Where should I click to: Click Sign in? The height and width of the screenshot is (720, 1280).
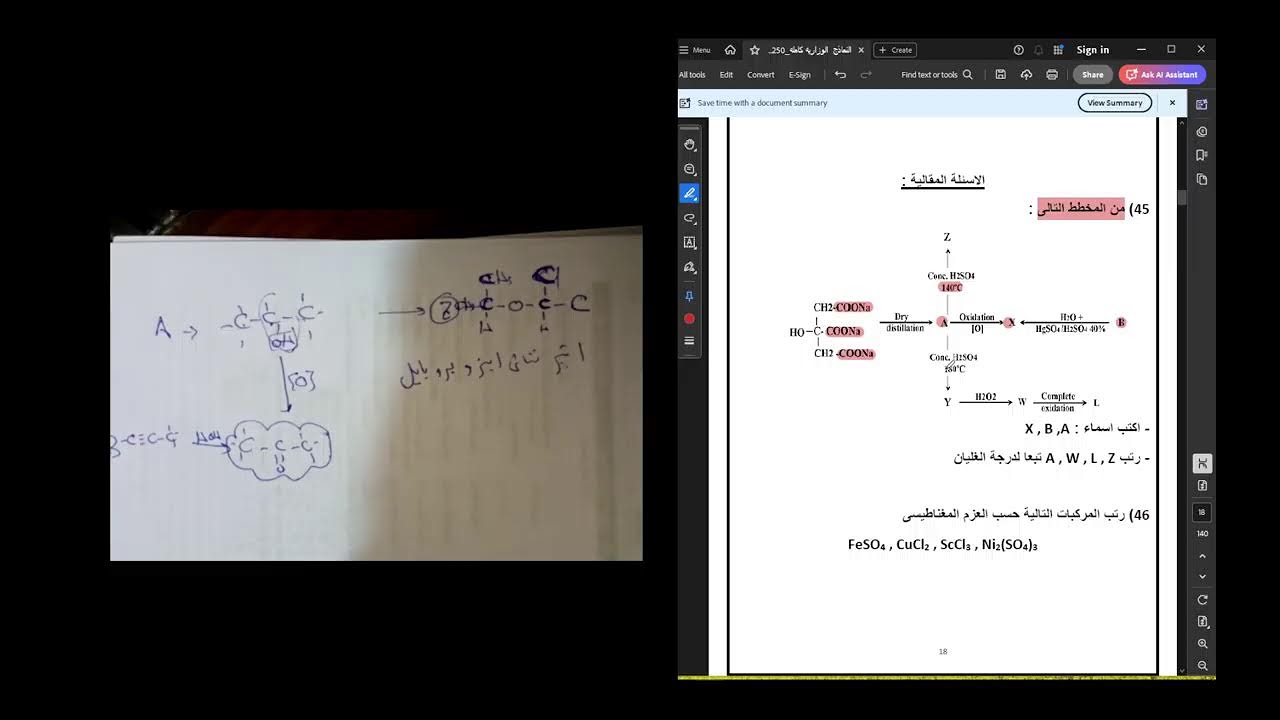pos(1093,50)
